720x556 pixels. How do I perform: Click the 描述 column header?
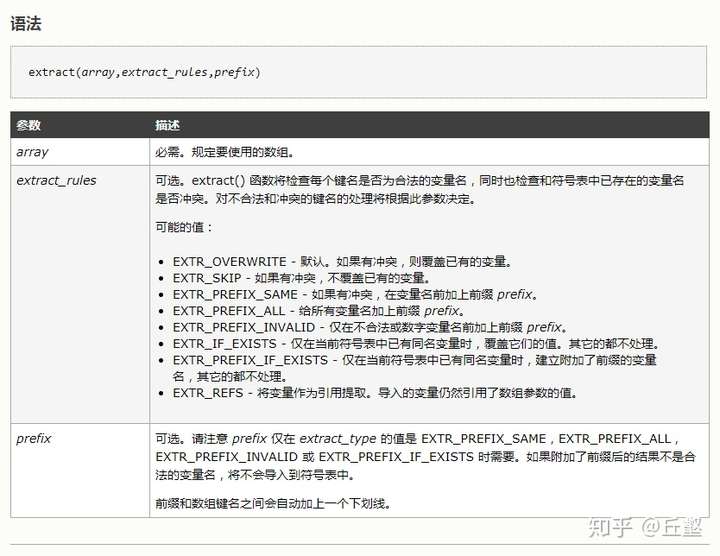(167, 125)
